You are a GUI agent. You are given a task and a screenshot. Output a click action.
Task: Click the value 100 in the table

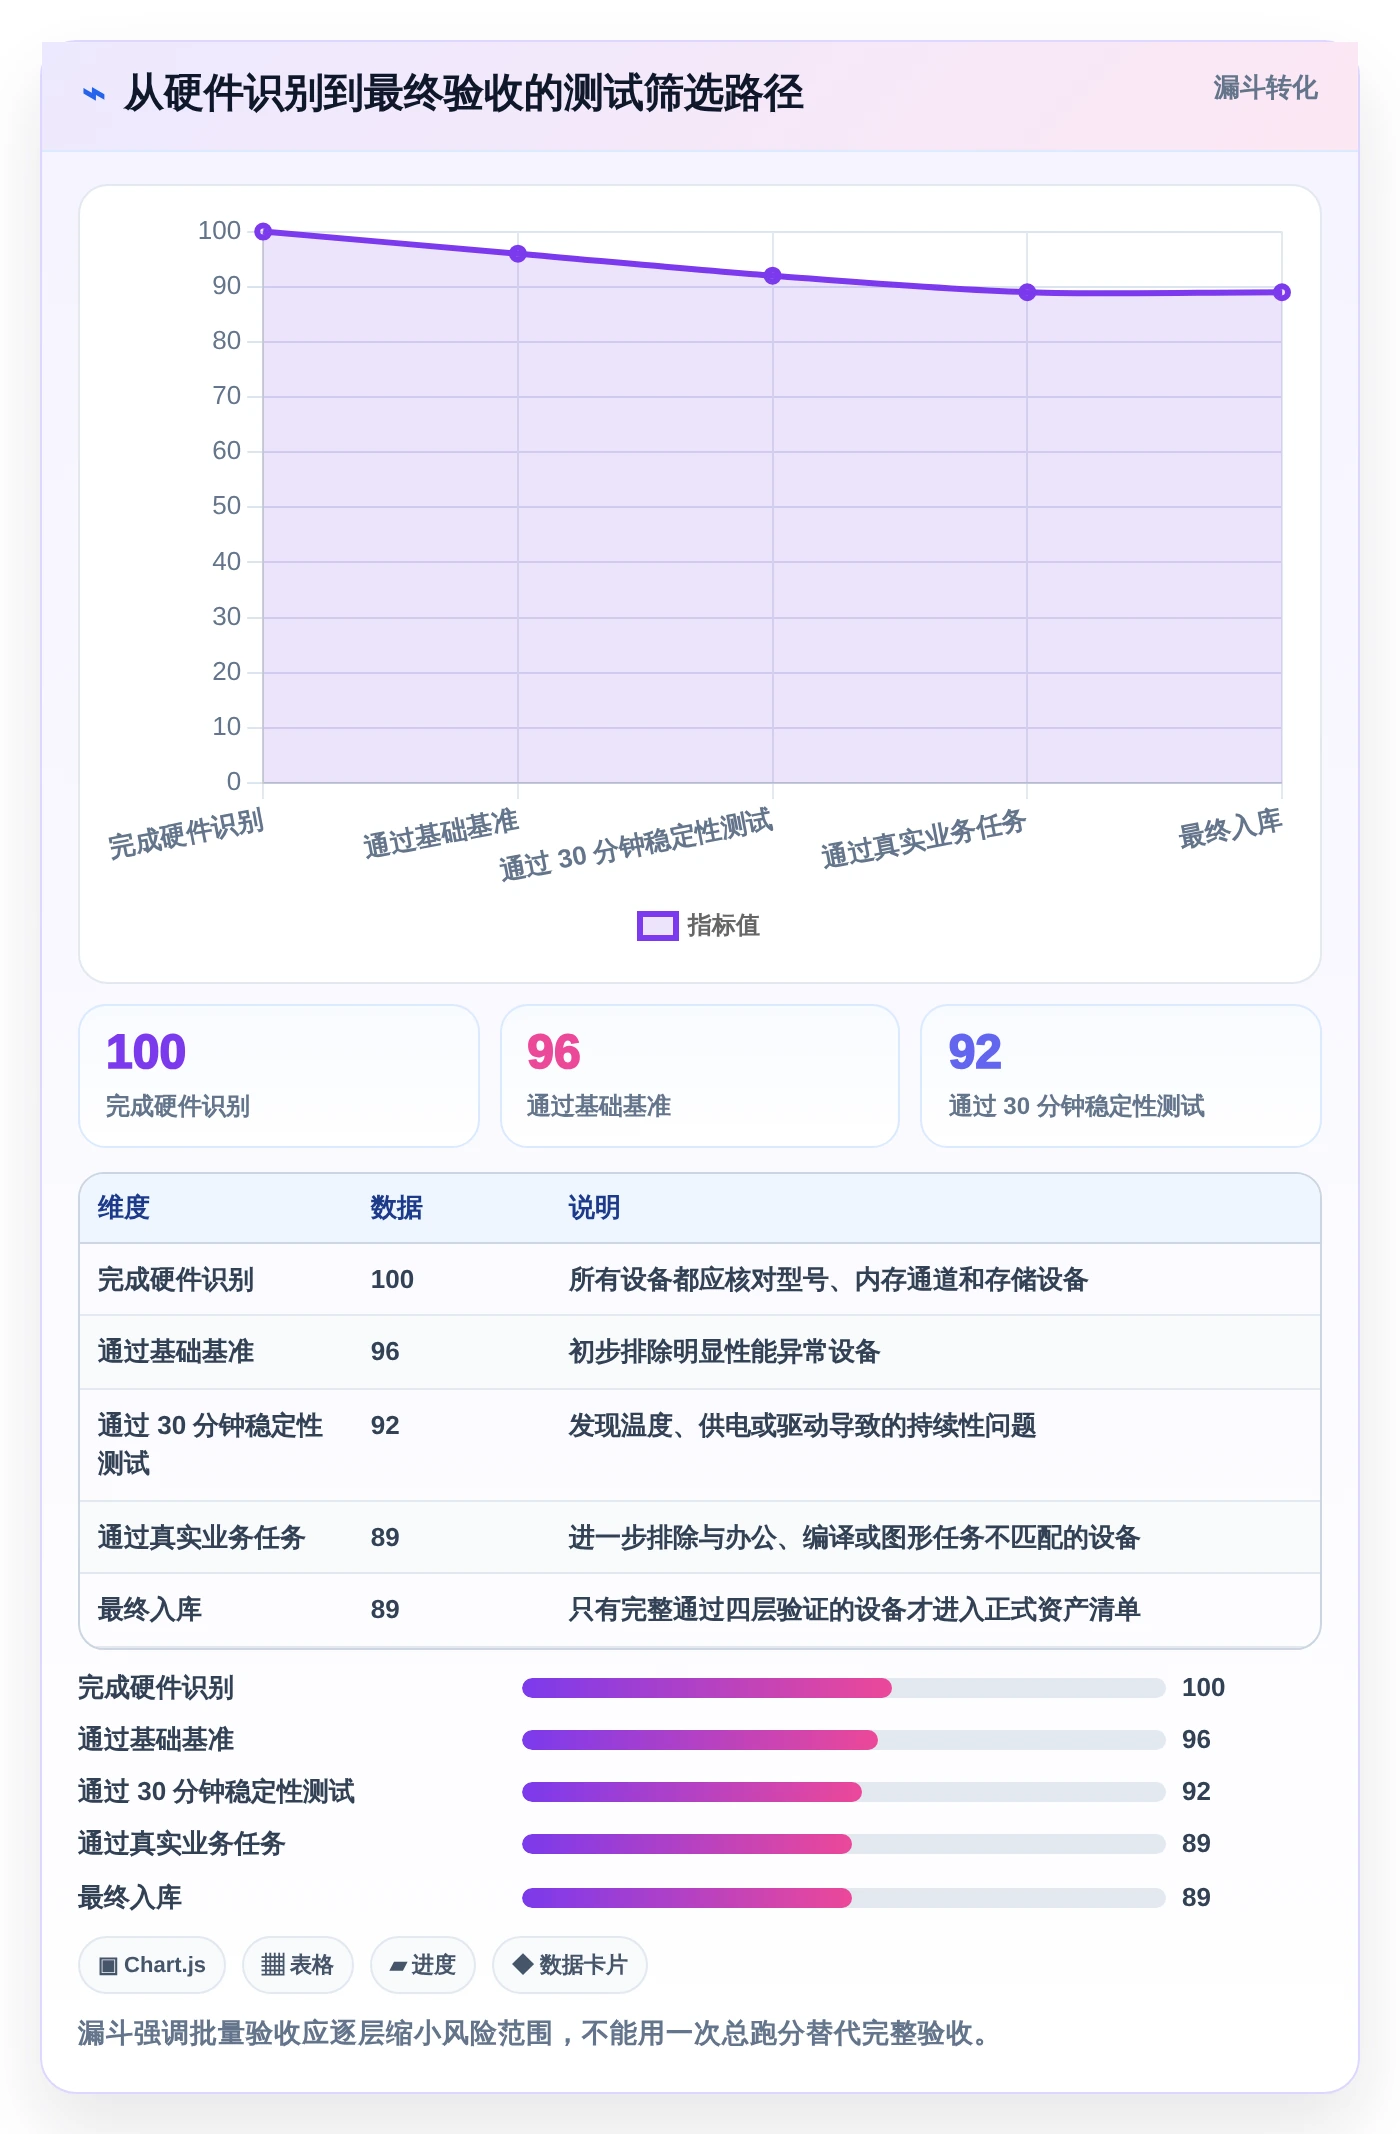pyautogui.click(x=392, y=1280)
